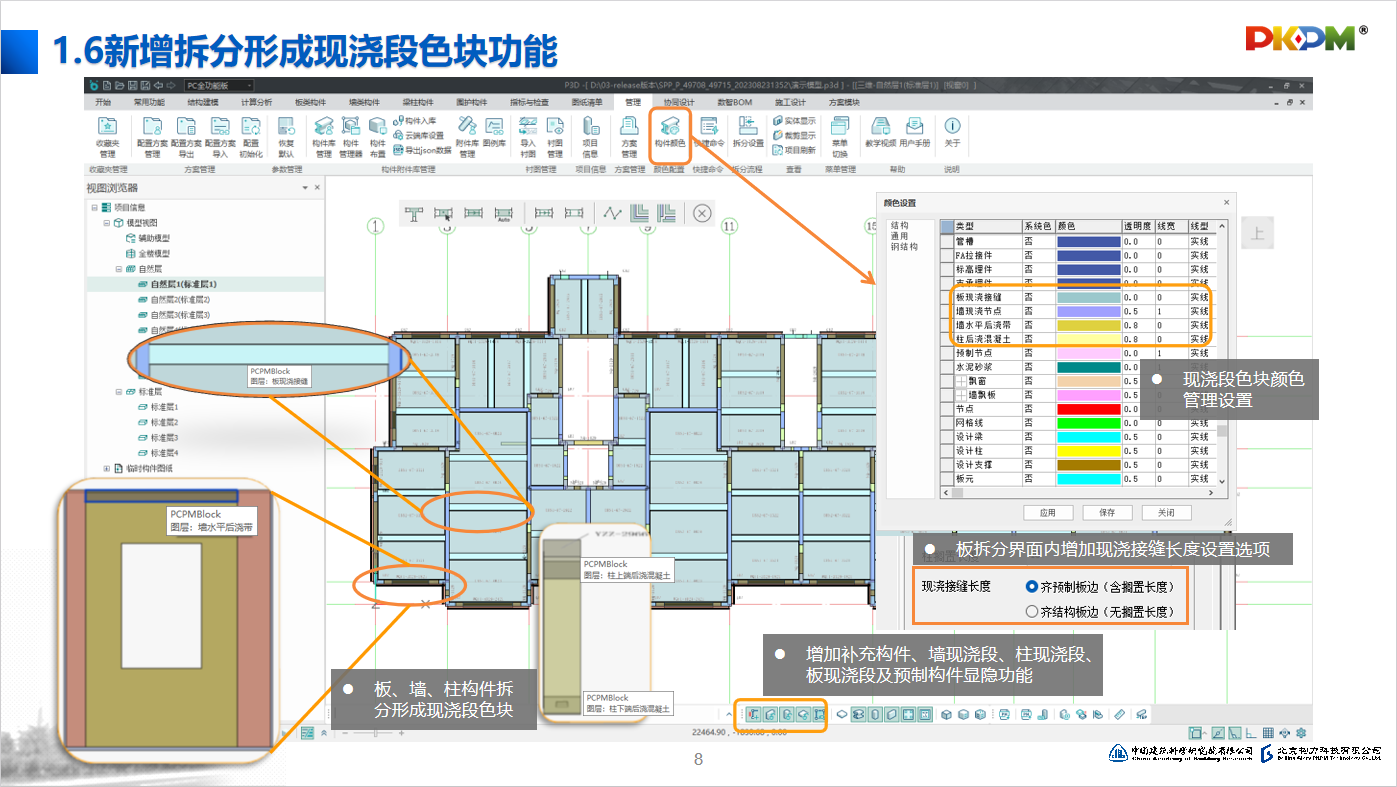1397x787 pixels.
Task: Open 衬图管理 in the ribbon
Action: point(555,136)
